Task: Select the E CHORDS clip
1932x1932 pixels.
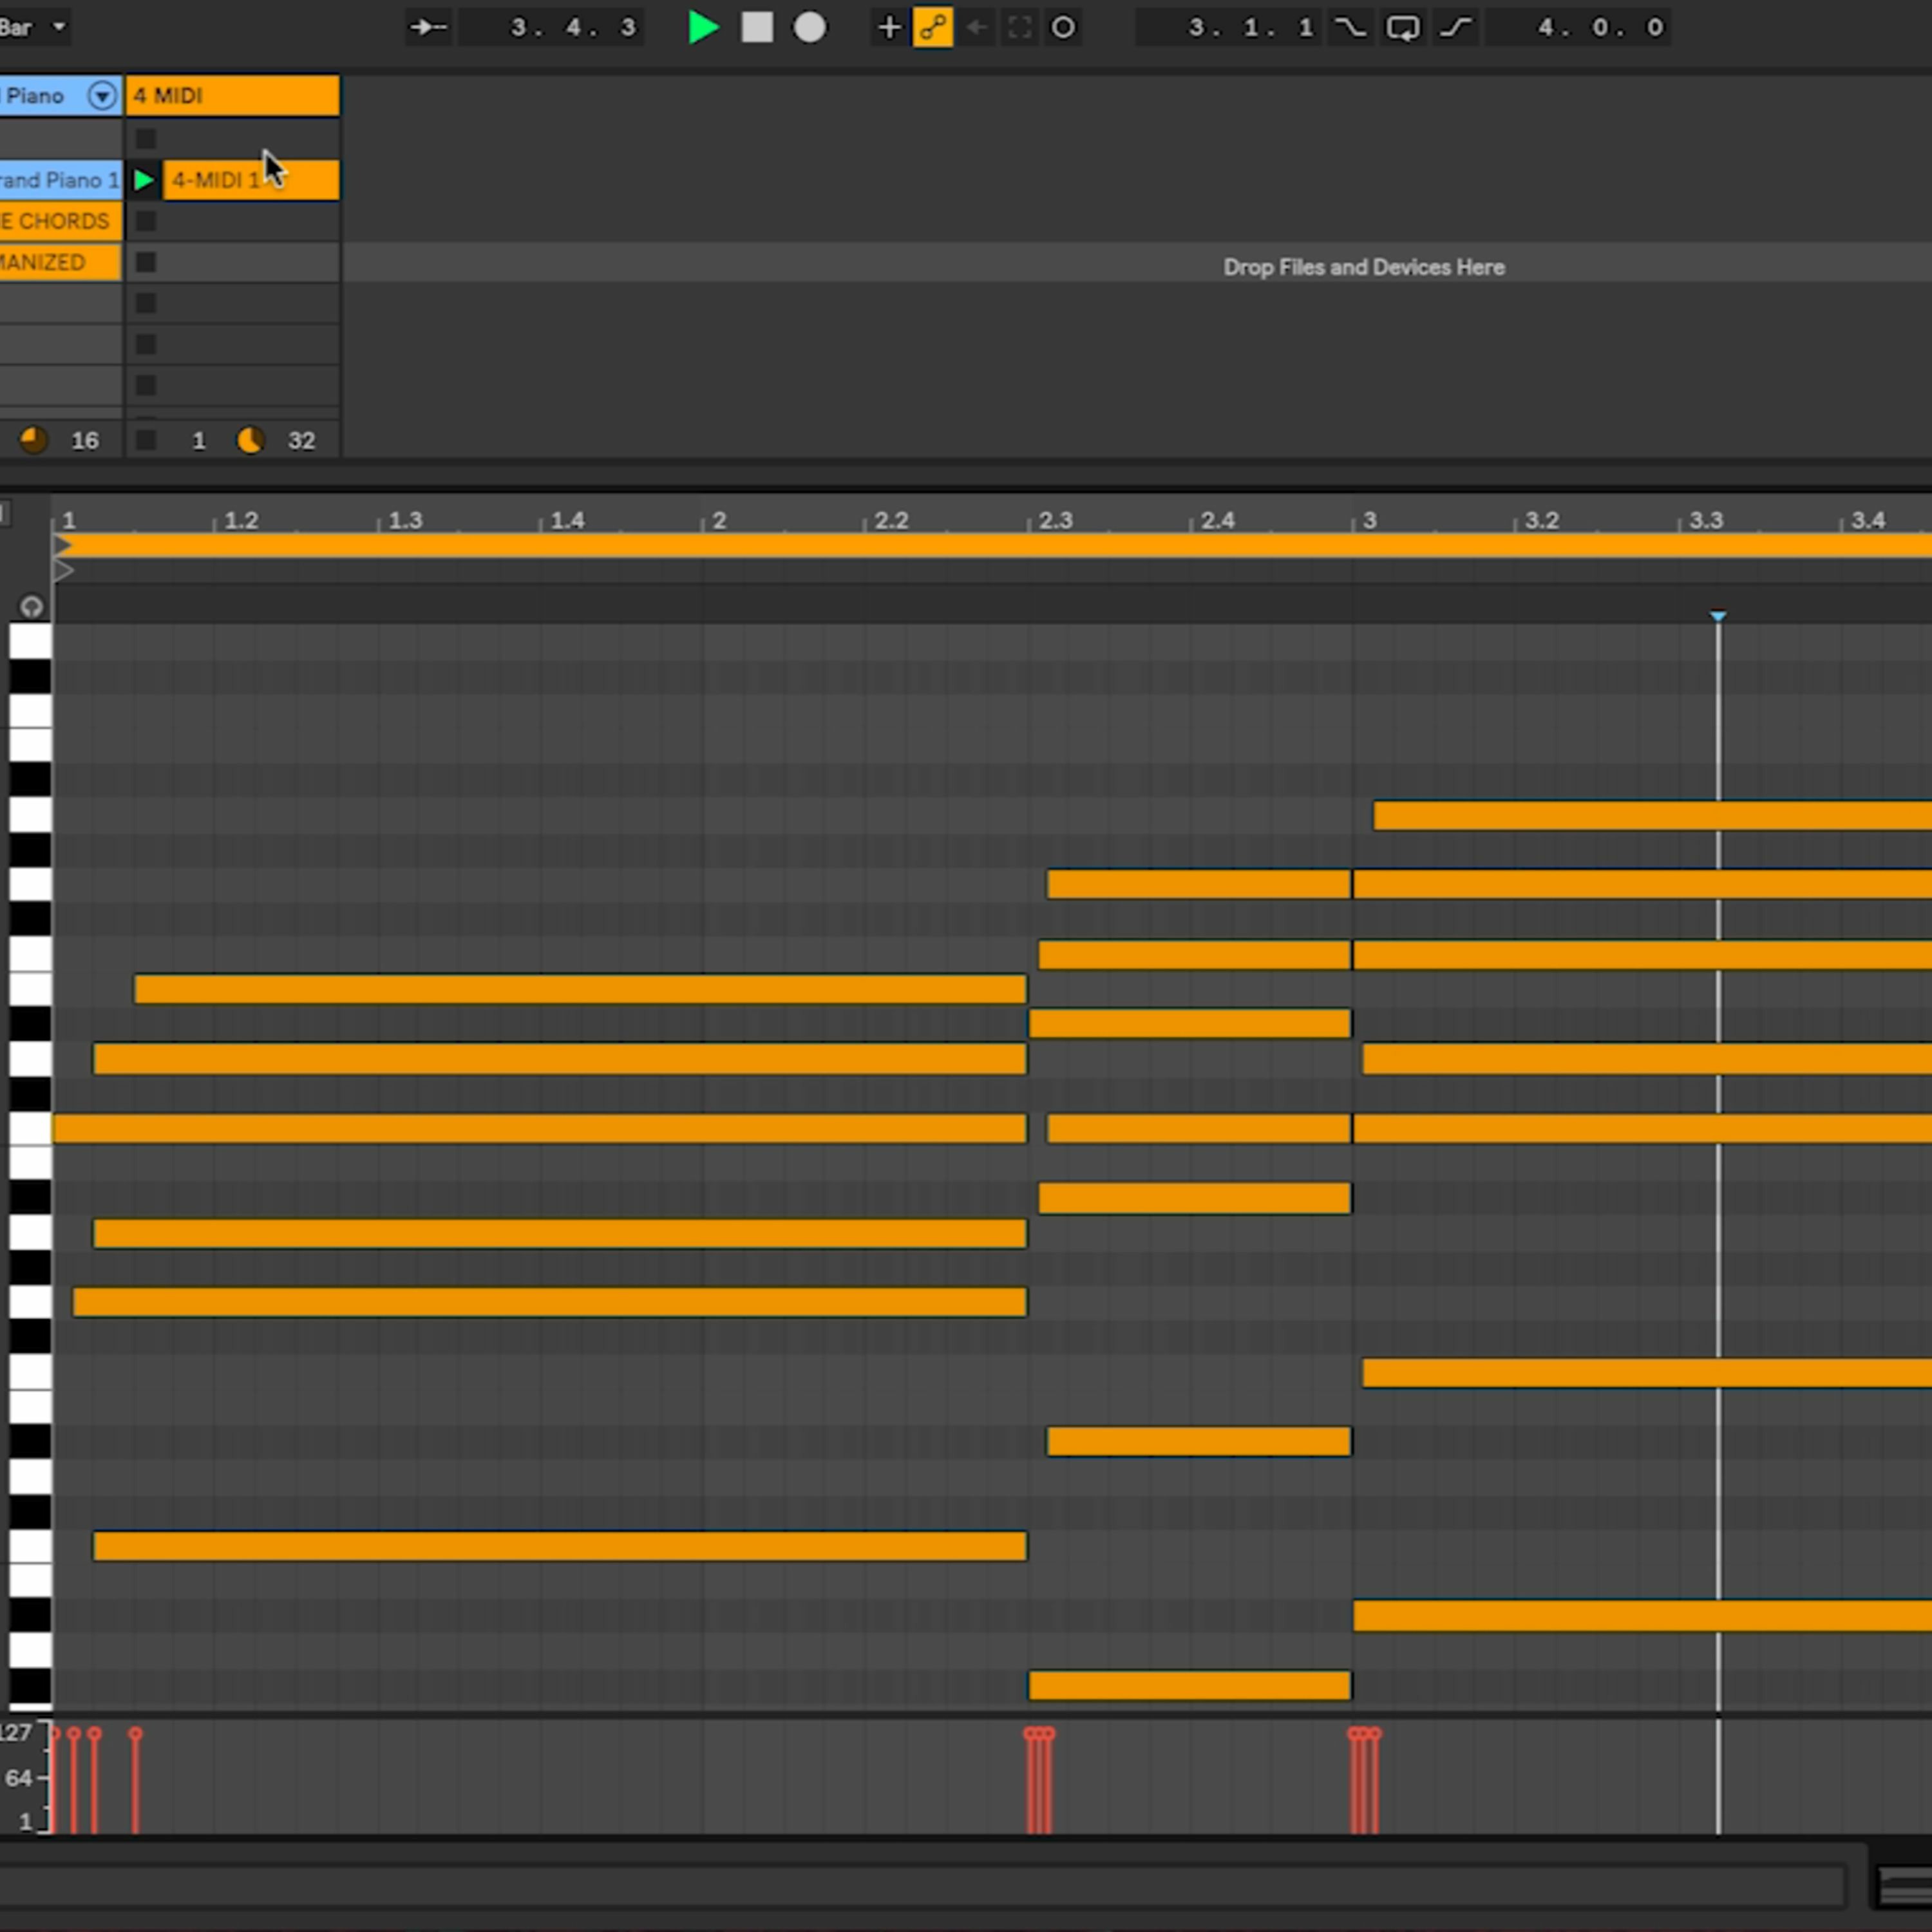Action: click(x=60, y=221)
